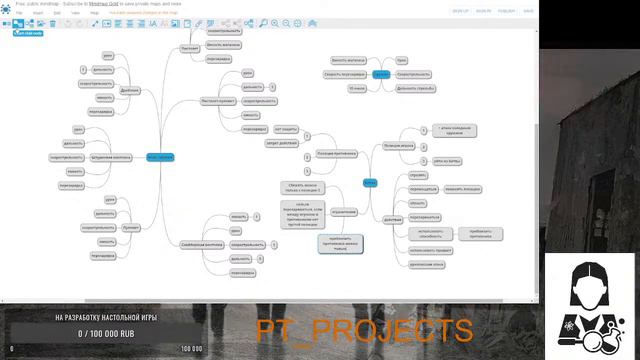Click the note sheet toolbar icon
This screenshot has height=360, width=640.
point(187,24)
